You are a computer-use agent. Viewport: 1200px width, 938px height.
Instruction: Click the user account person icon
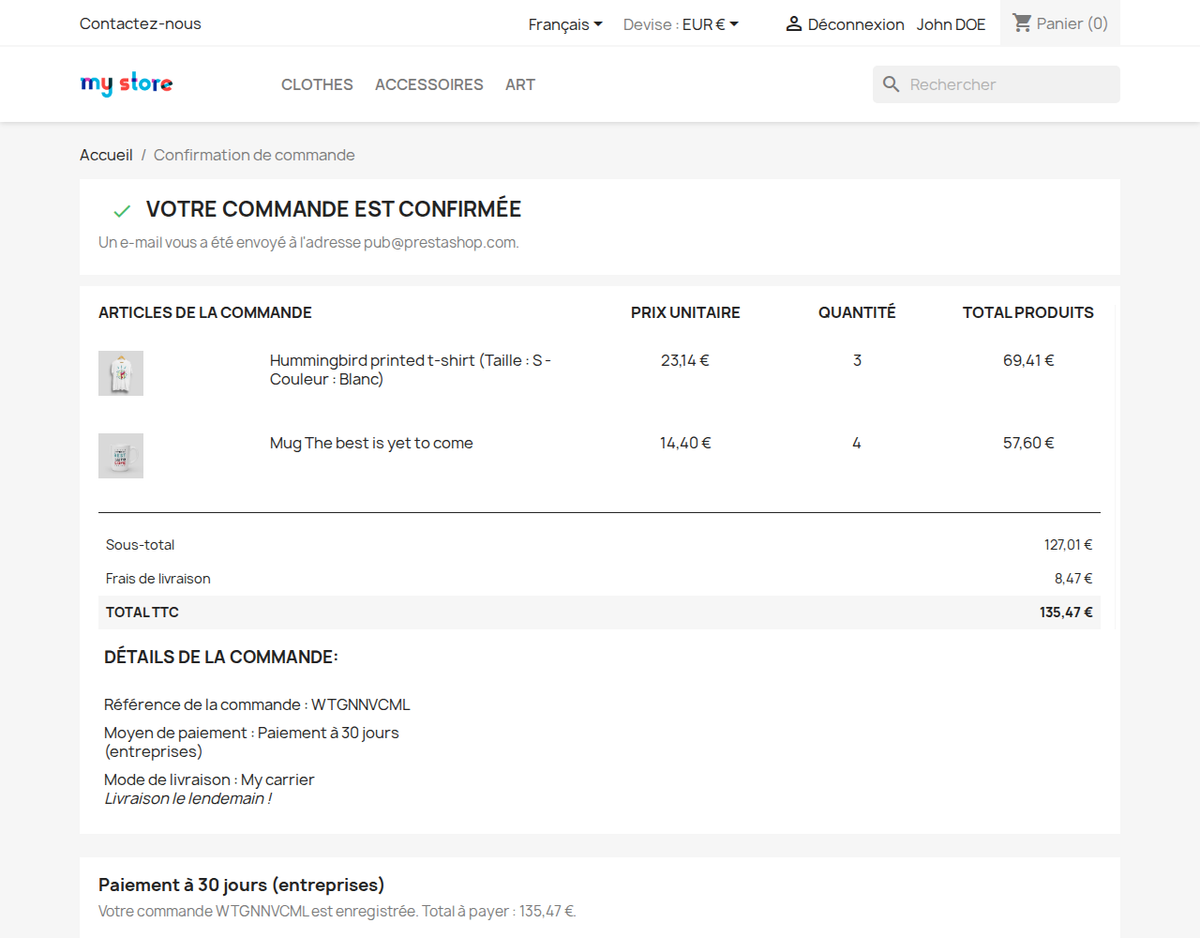[794, 24]
